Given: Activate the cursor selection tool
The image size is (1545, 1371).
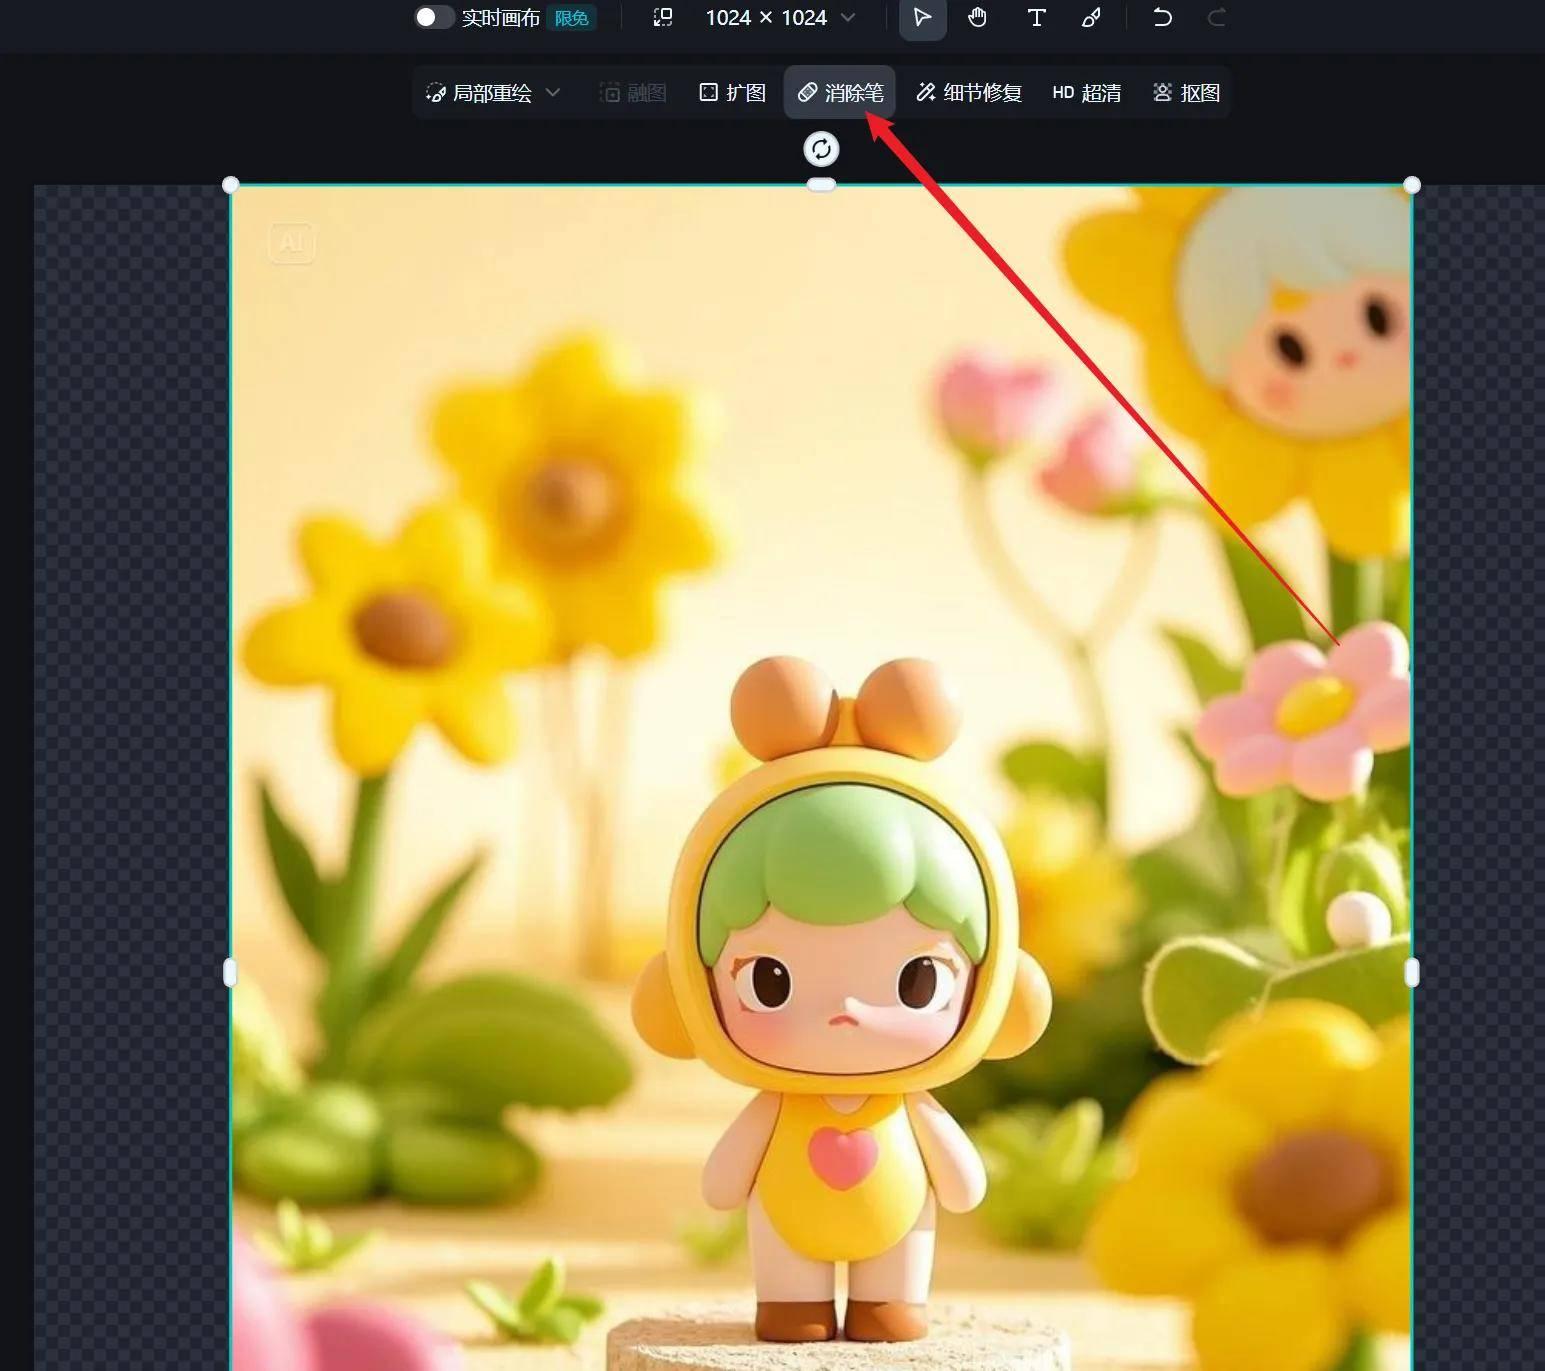Looking at the screenshot, I should tap(922, 17).
